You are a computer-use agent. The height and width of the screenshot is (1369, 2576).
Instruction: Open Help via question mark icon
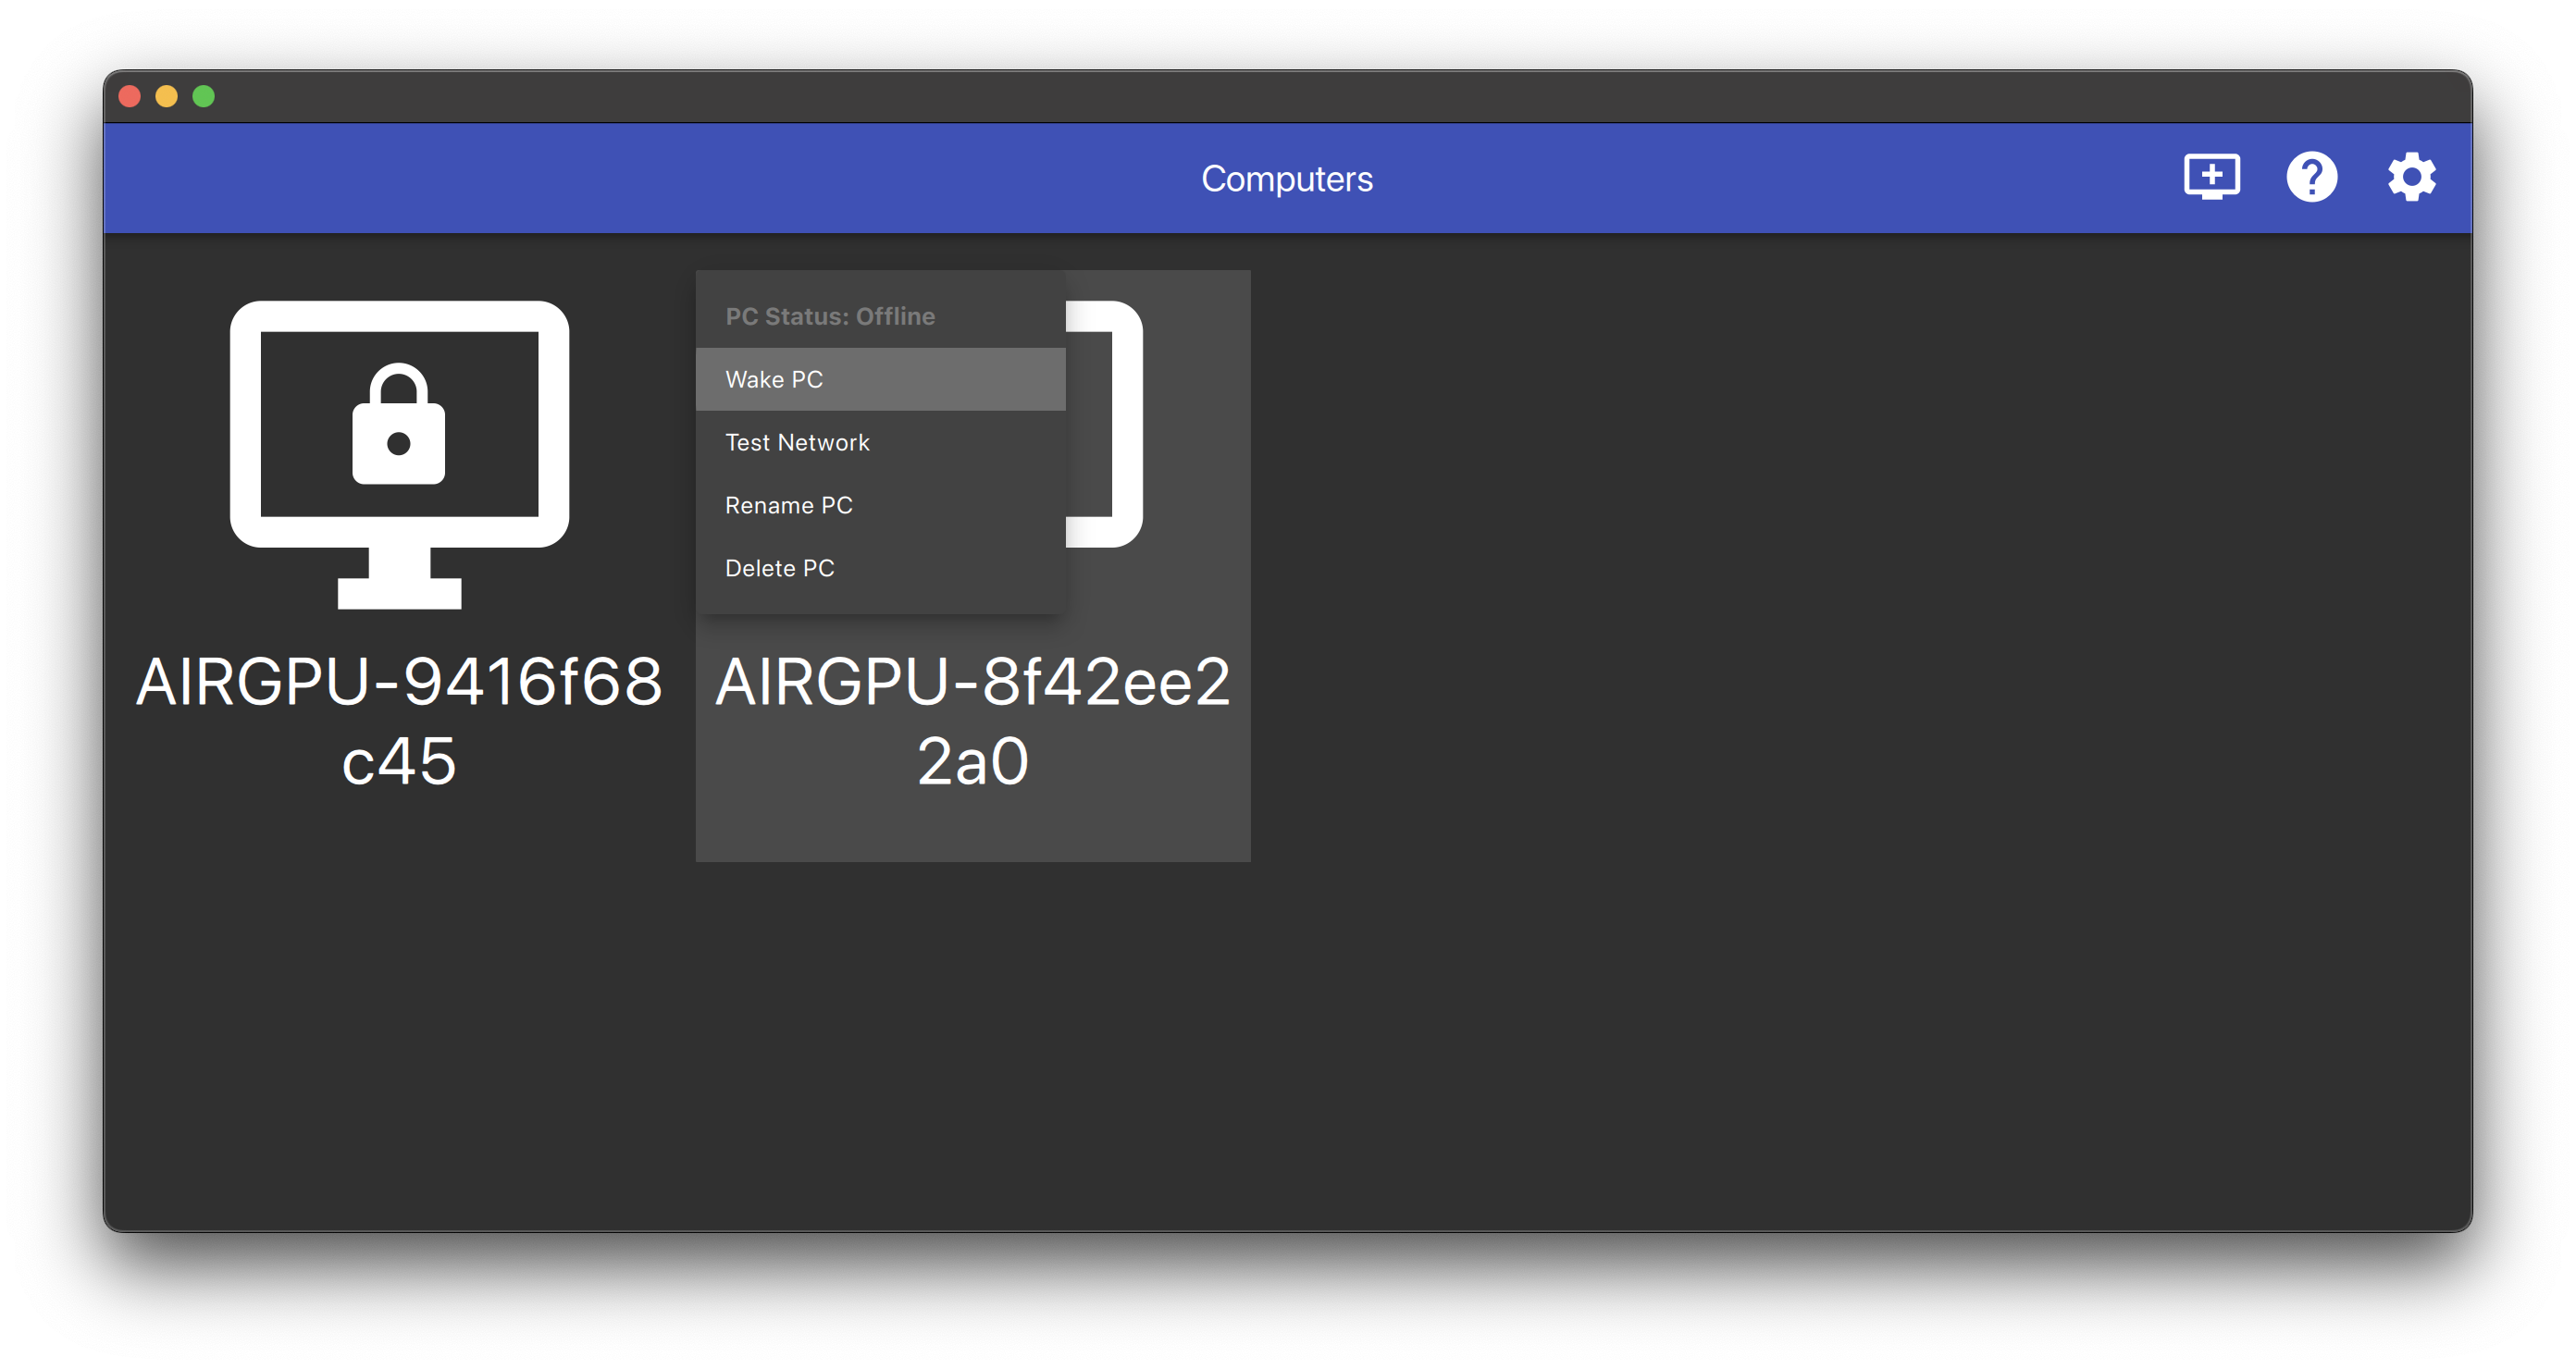tap(2311, 177)
